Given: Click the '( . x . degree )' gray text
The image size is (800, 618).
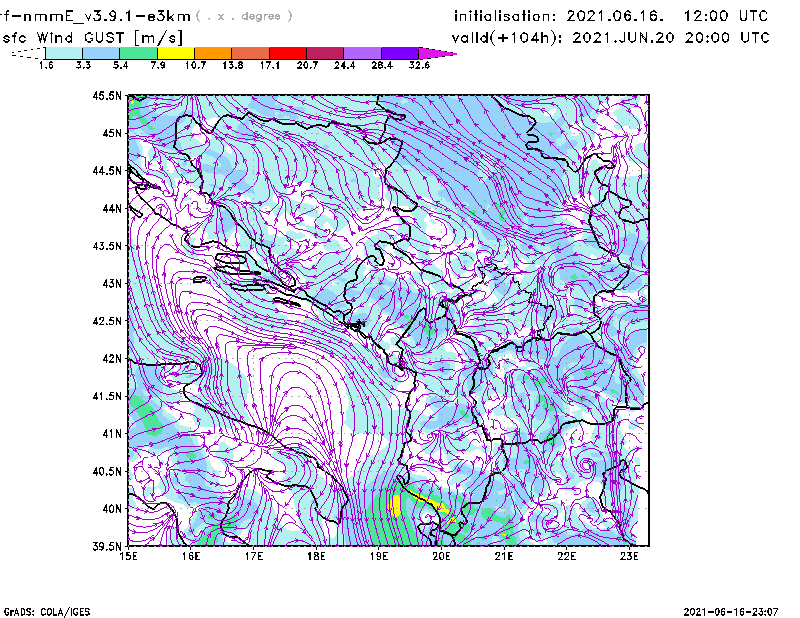Looking at the screenshot, I should [244, 16].
